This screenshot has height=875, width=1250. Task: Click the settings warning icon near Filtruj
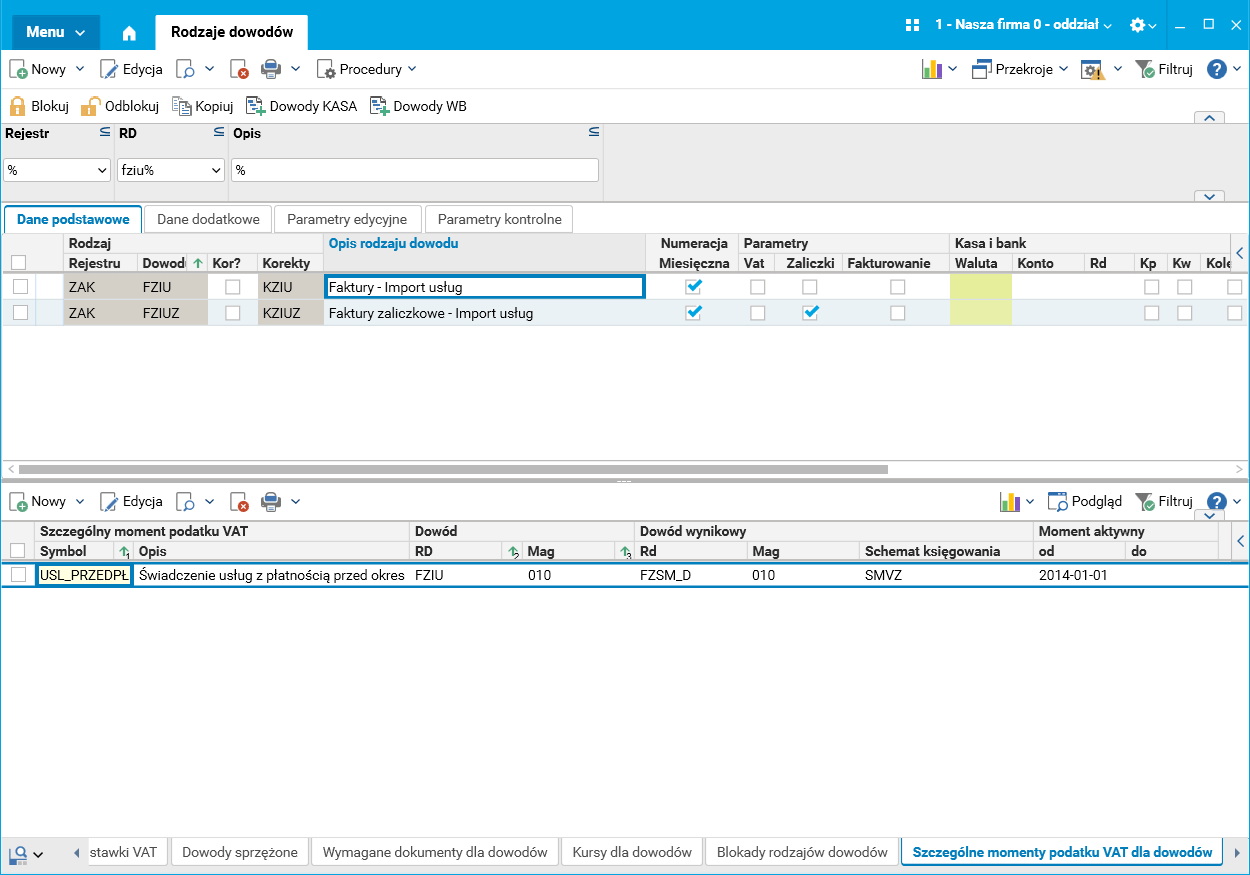coord(1093,69)
